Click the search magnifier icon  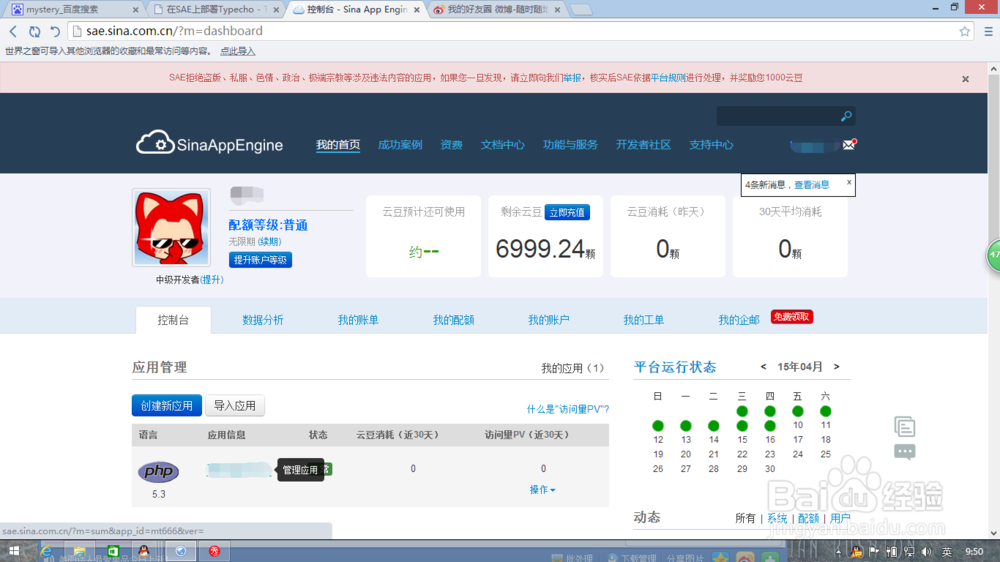(x=846, y=116)
